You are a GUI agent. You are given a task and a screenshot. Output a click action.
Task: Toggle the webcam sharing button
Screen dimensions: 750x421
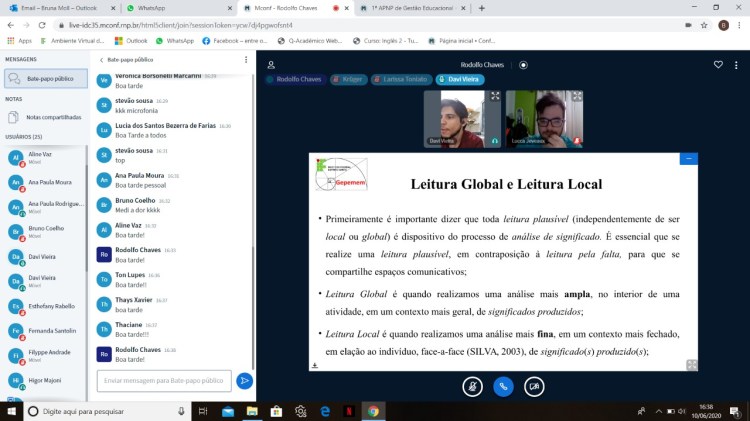[x=535, y=386]
